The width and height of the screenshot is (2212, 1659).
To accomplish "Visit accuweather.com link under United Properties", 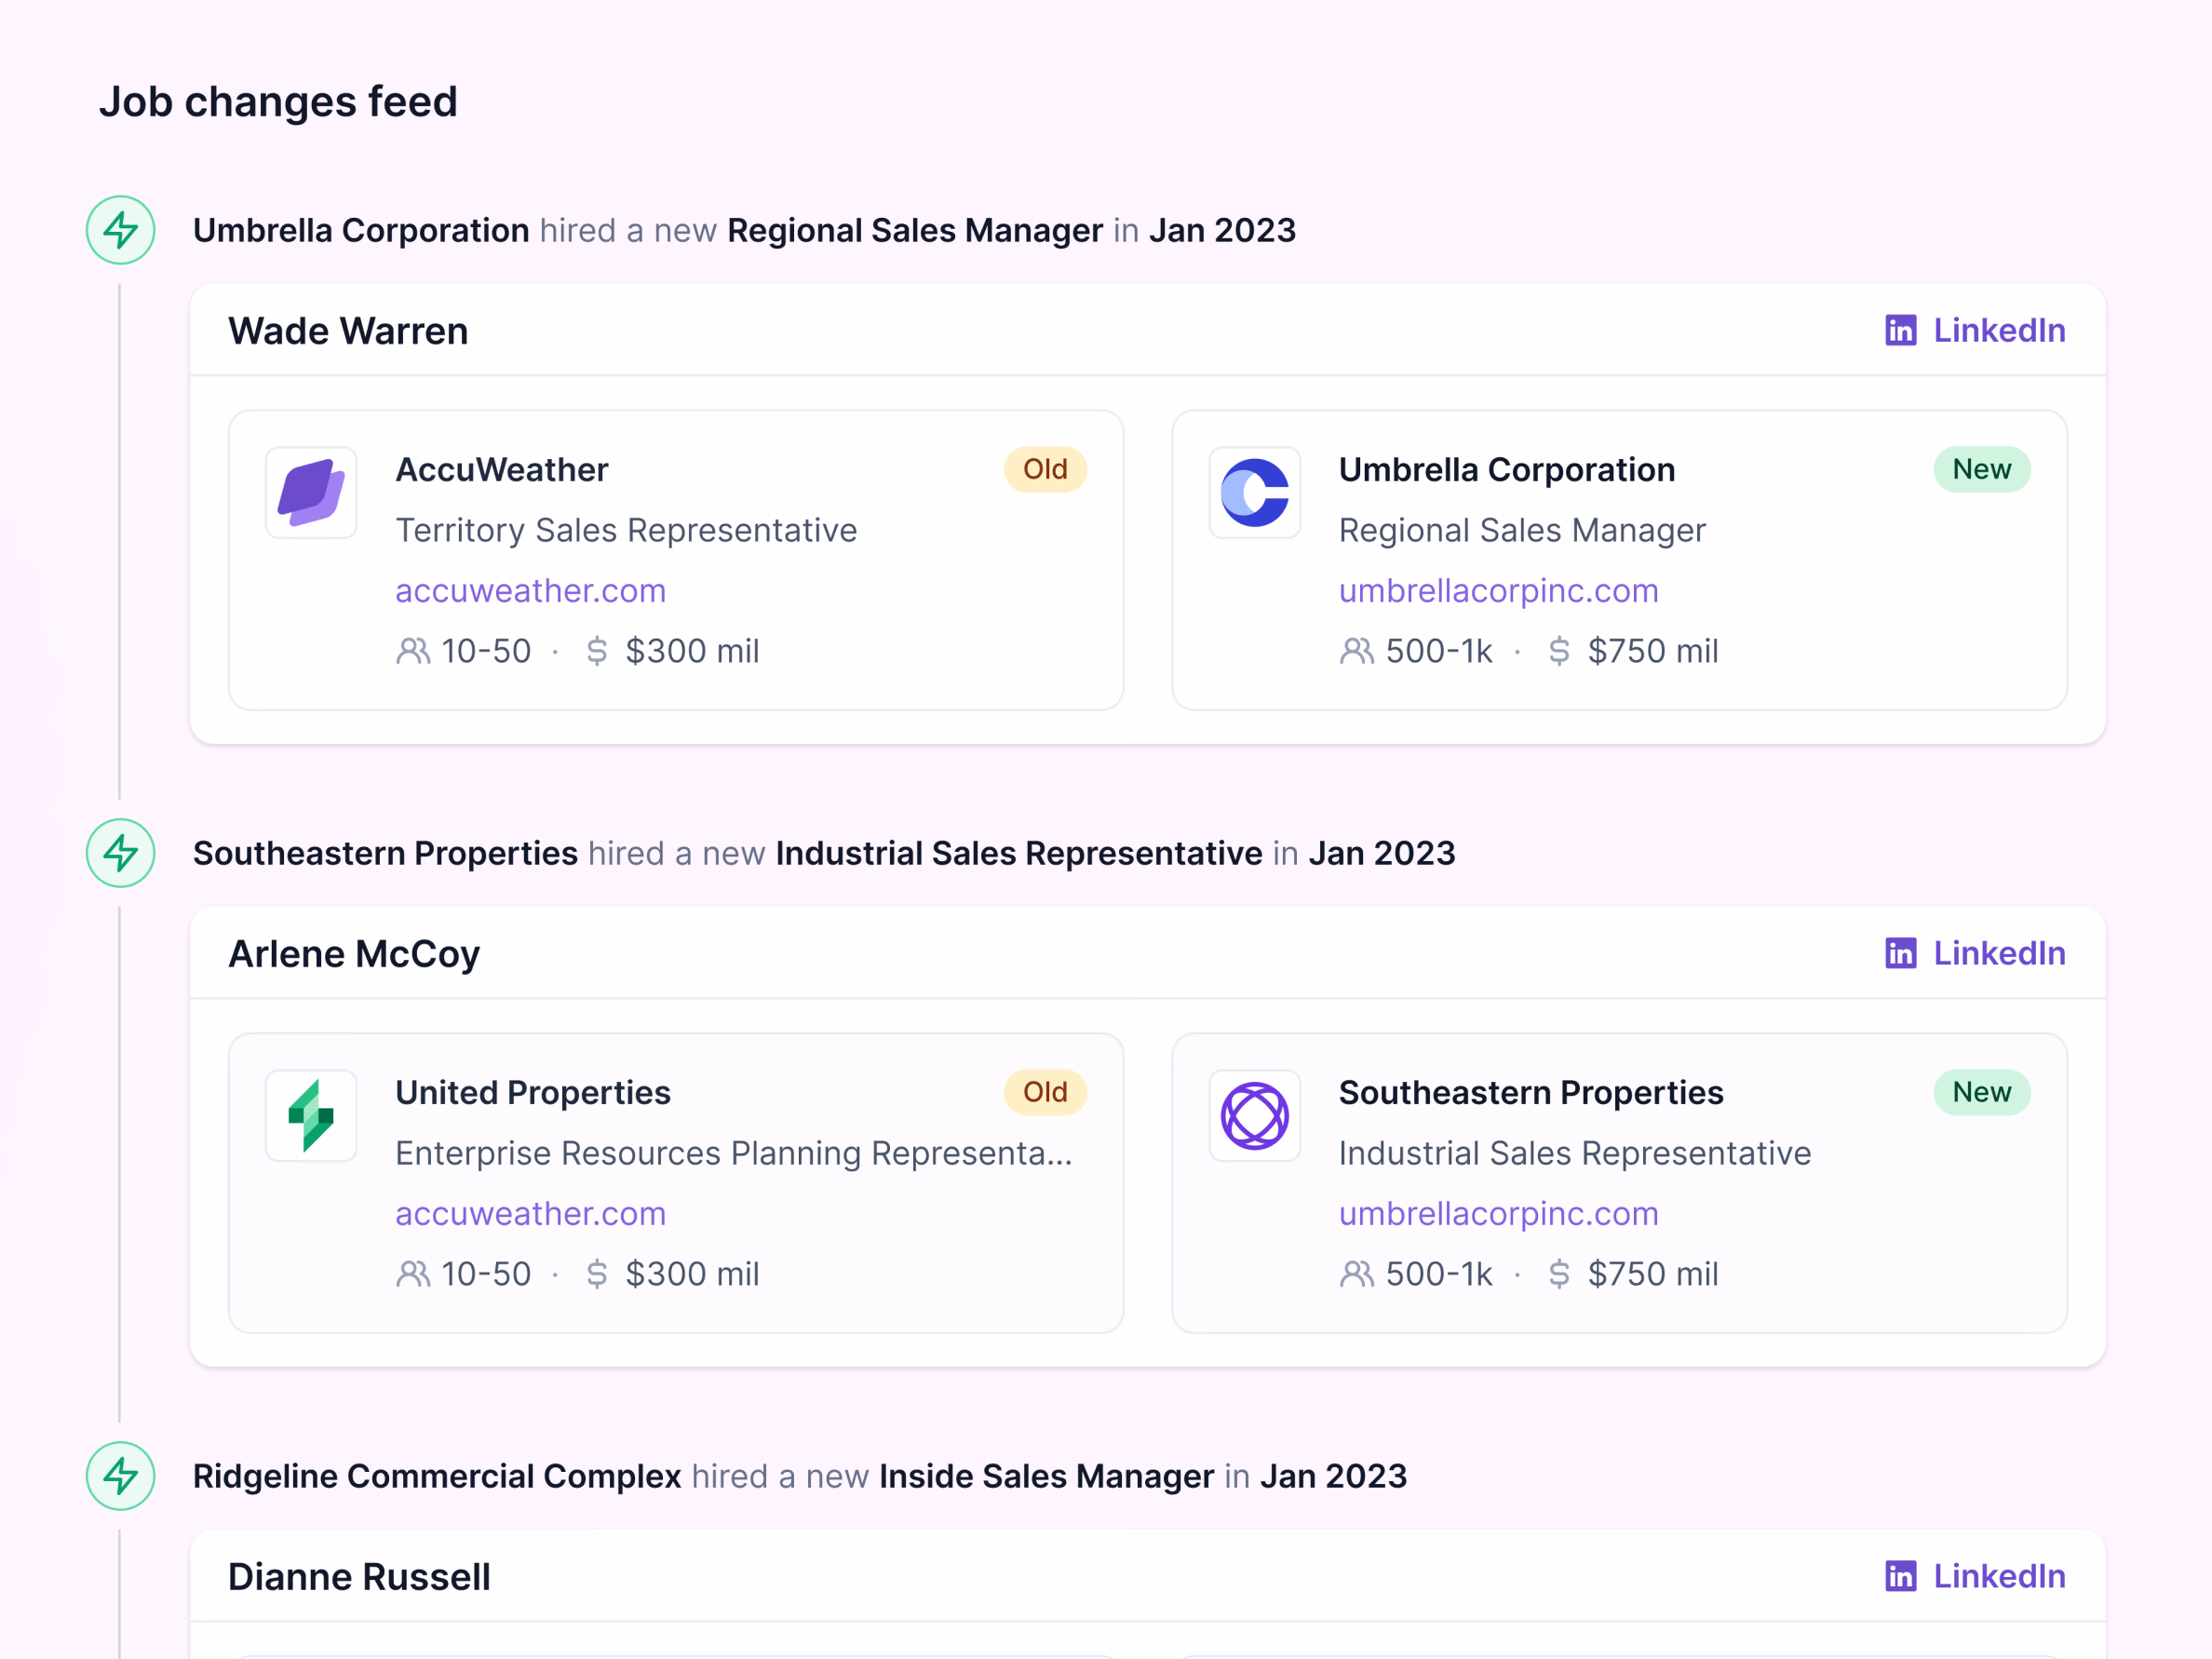I will pos(530,1214).
